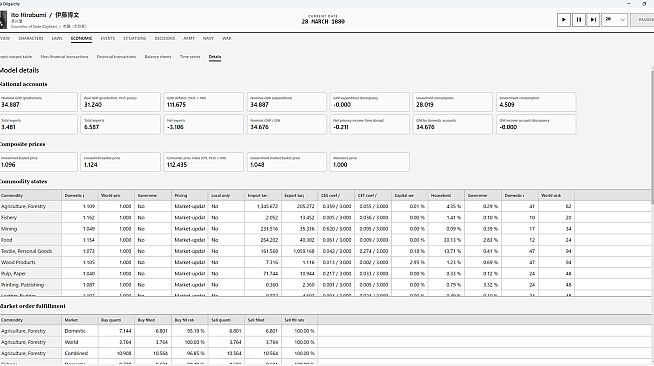Click the Play simulation button

click(563, 20)
